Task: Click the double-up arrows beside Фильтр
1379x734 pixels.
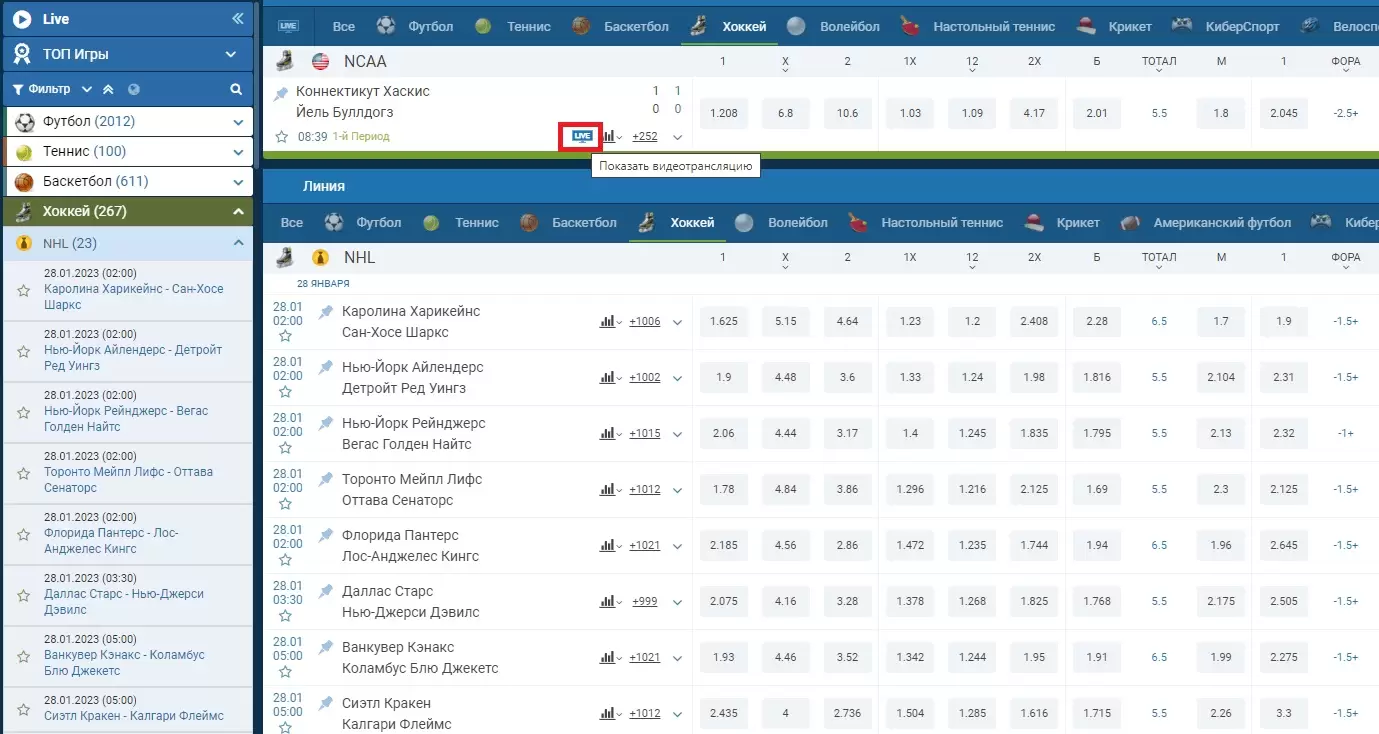Action: (108, 89)
